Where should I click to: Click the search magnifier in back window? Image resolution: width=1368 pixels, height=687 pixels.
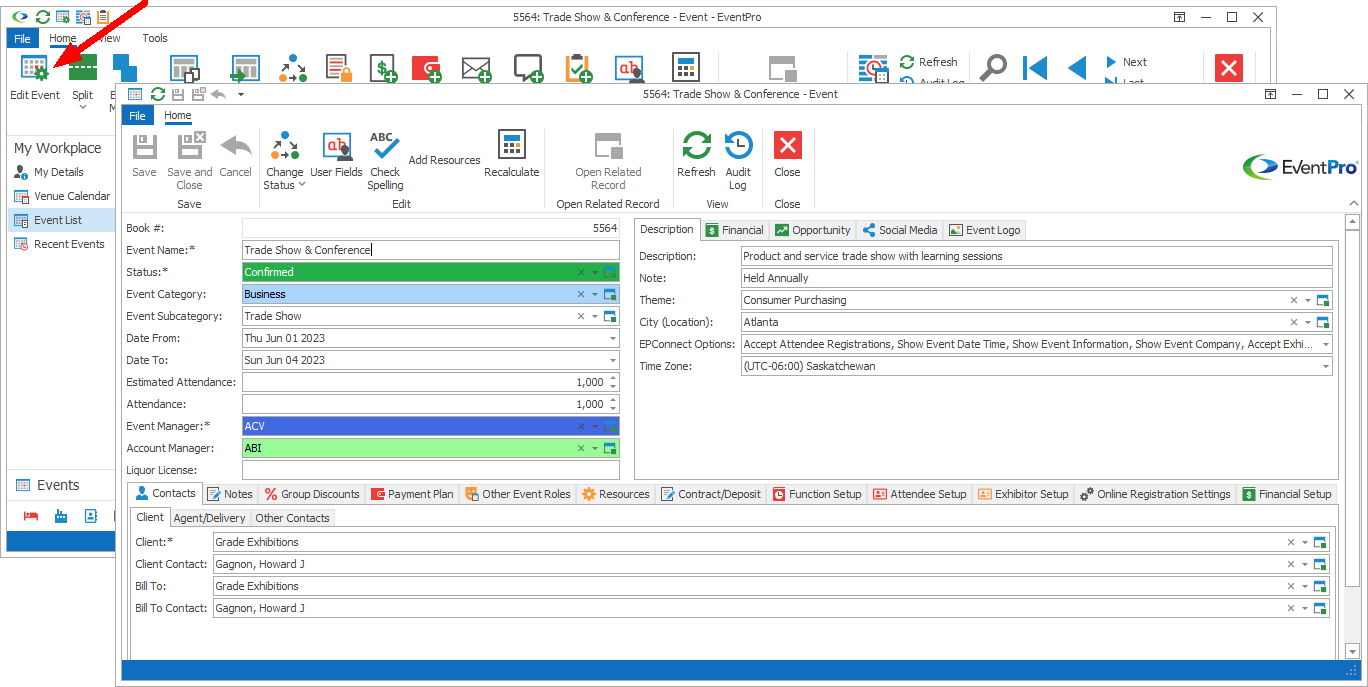[993, 68]
